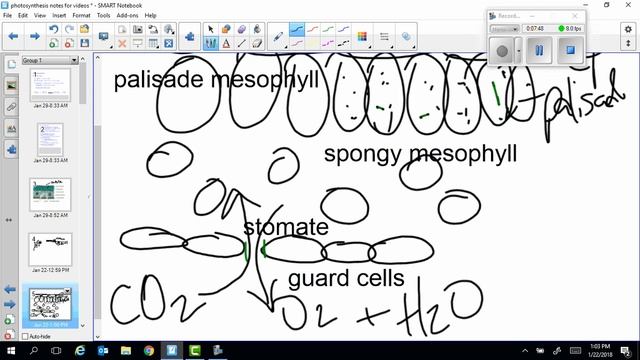Screen dimensions: 640x360
Task: Switch to the Gallery tab
Action: tap(11, 86)
